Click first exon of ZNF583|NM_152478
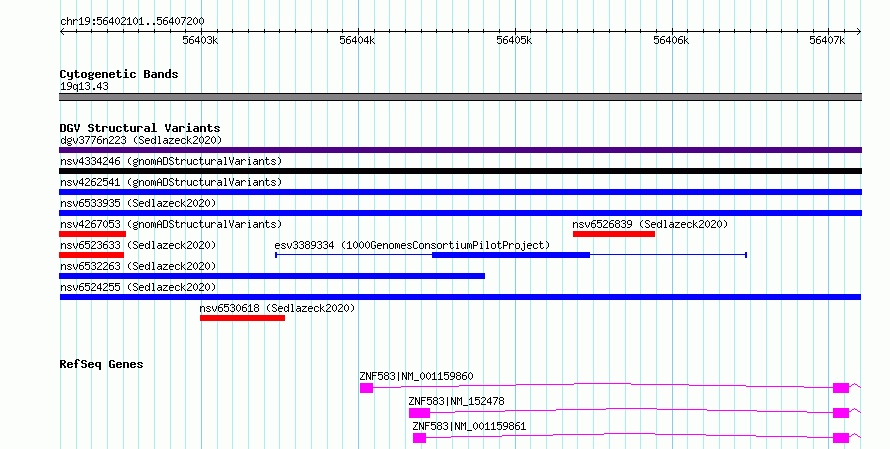Viewport: 890px width, 449px height. [419, 413]
